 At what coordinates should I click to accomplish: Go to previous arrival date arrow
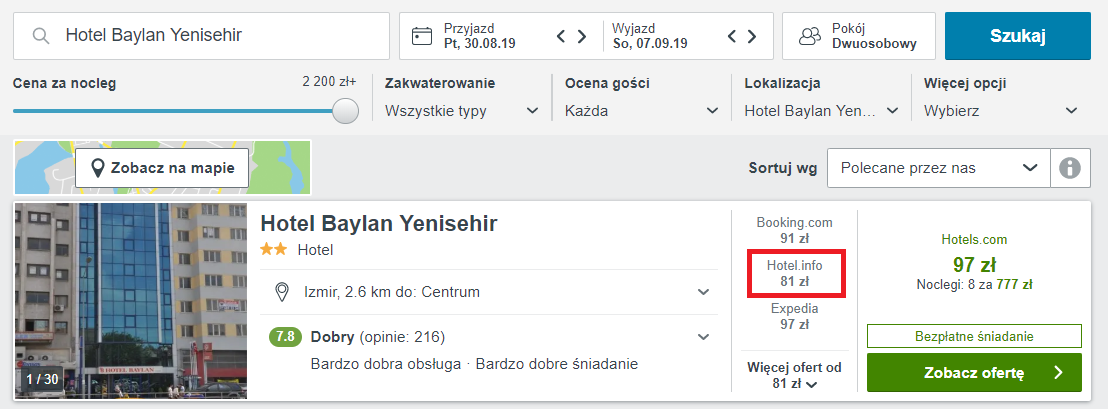point(561,36)
